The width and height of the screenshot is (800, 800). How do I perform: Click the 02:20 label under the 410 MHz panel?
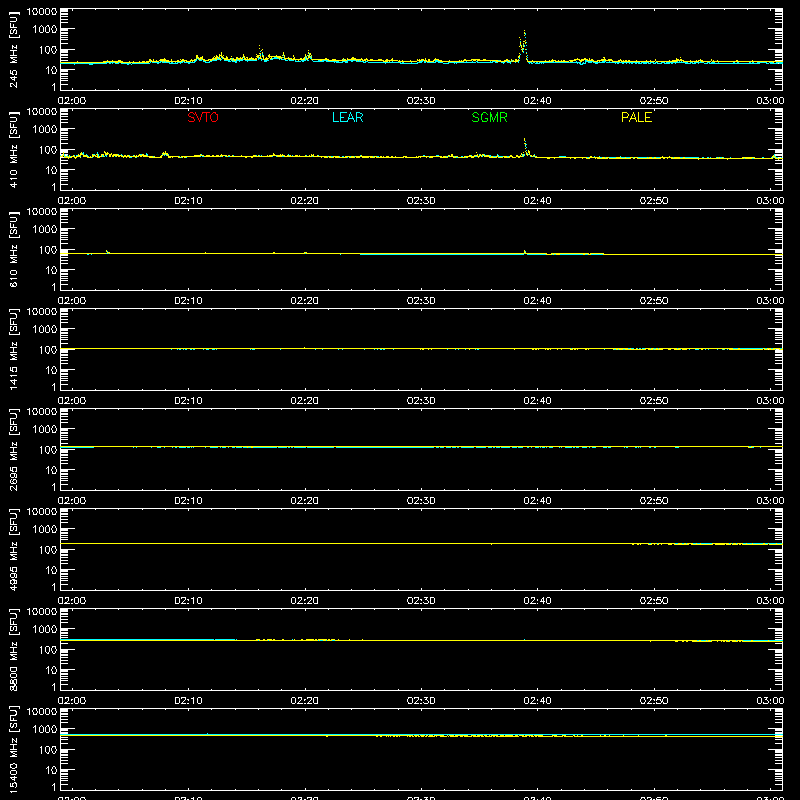[x=305, y=201]
